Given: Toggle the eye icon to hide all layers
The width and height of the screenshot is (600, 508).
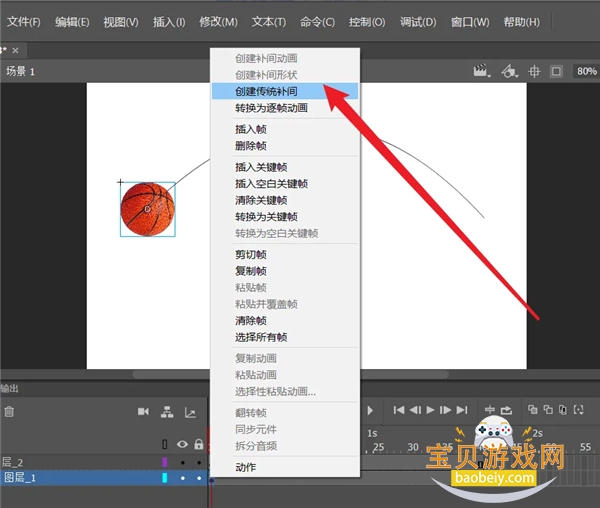Looking at the screenshot, I should click(x=182, y=444).
